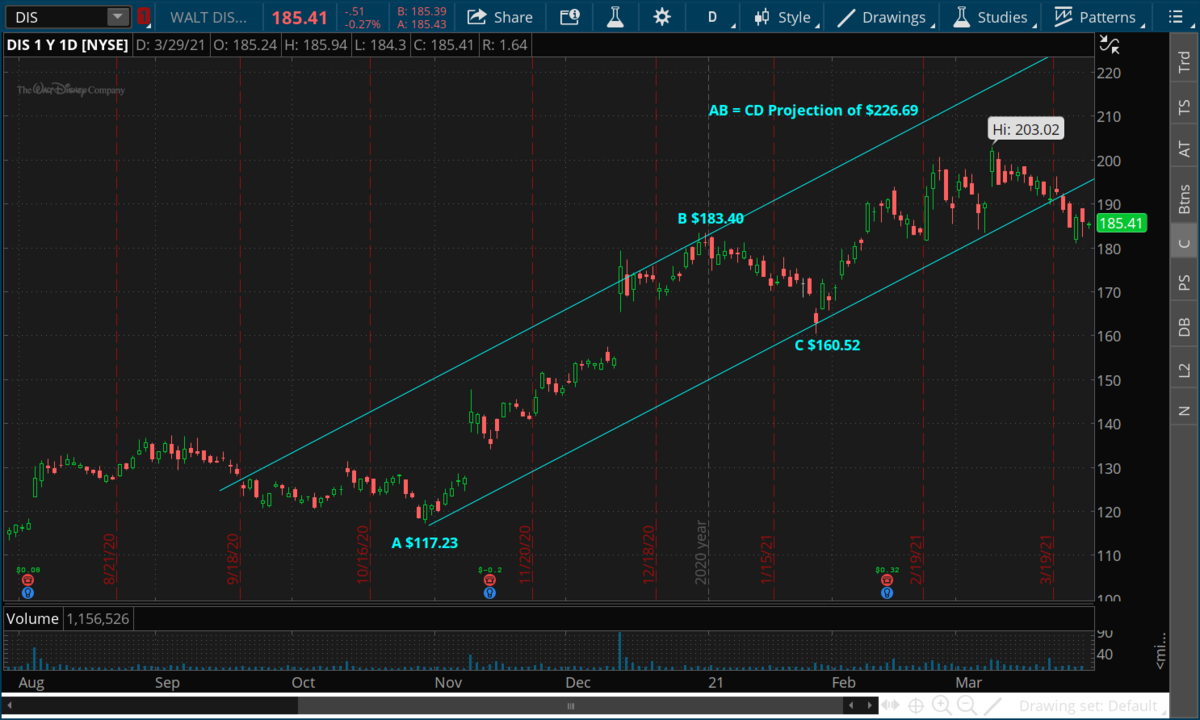Select the line drawing tool icon
The width and height of the screenshot is (1200, 720).
coord(993,705)
